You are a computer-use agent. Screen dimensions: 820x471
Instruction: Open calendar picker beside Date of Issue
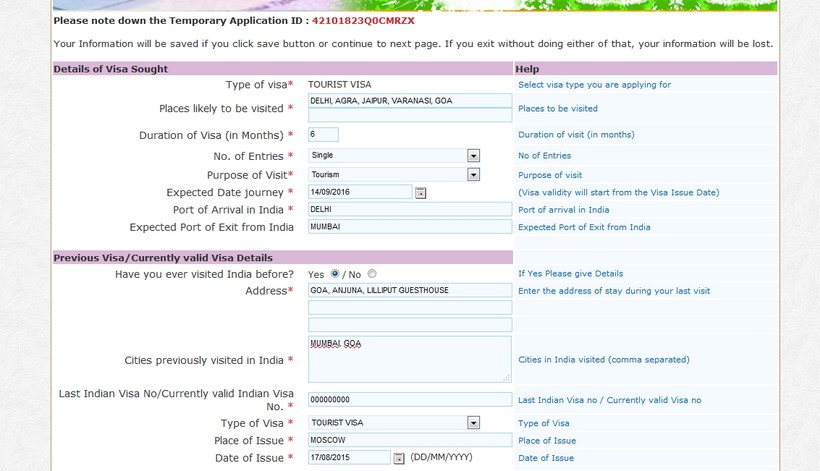point(398,458)
